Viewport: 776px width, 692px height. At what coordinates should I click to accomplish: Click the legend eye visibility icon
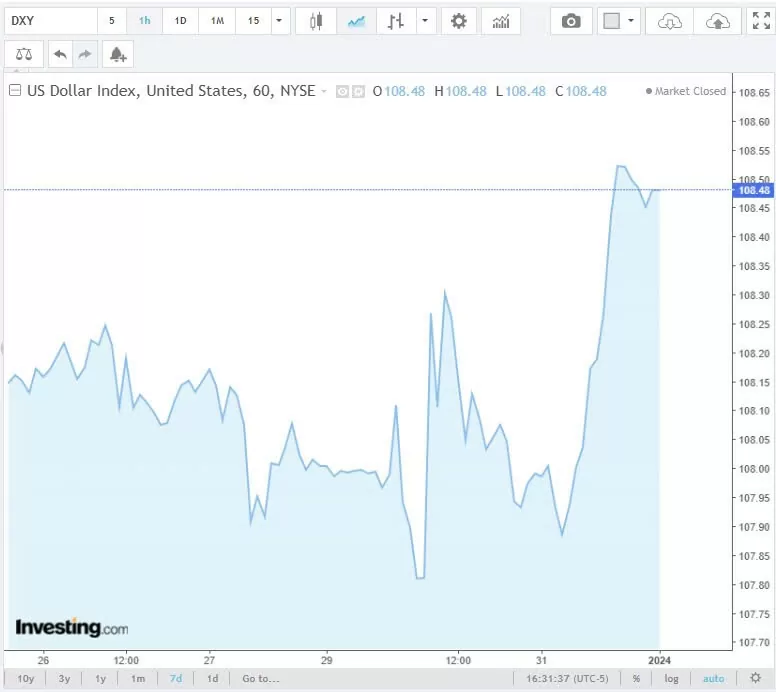pos(342,92)
